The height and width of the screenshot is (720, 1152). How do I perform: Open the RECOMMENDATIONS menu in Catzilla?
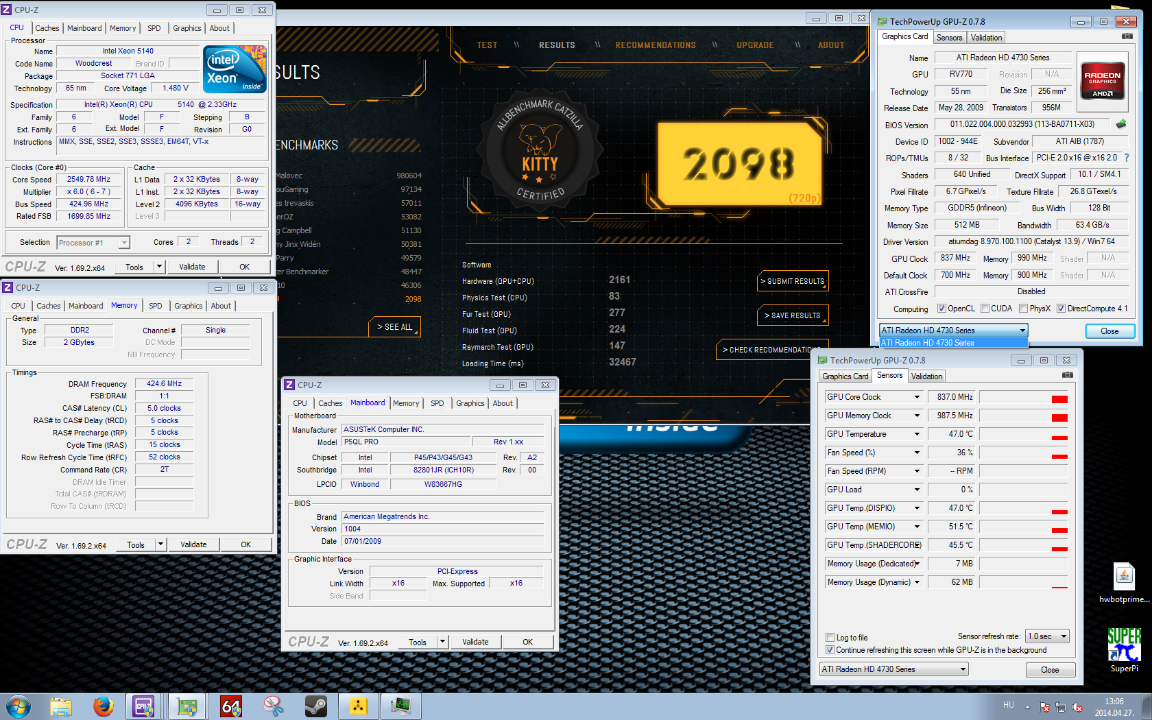click(x=655, y=45)
